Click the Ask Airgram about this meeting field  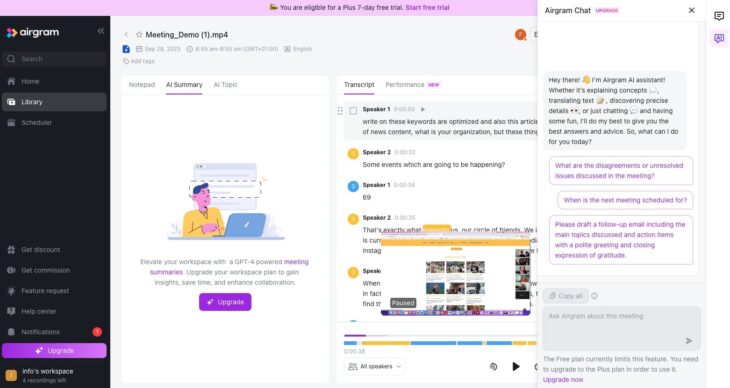tap(622, 329)
